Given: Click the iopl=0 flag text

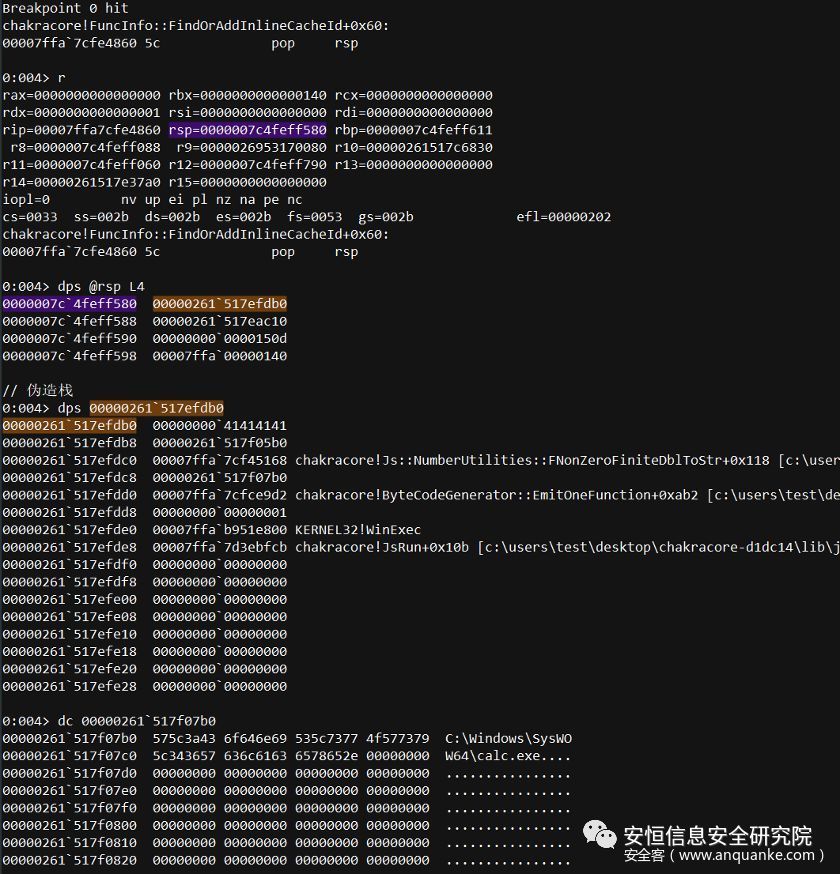Looking at the screenshot, I should 26,200.
